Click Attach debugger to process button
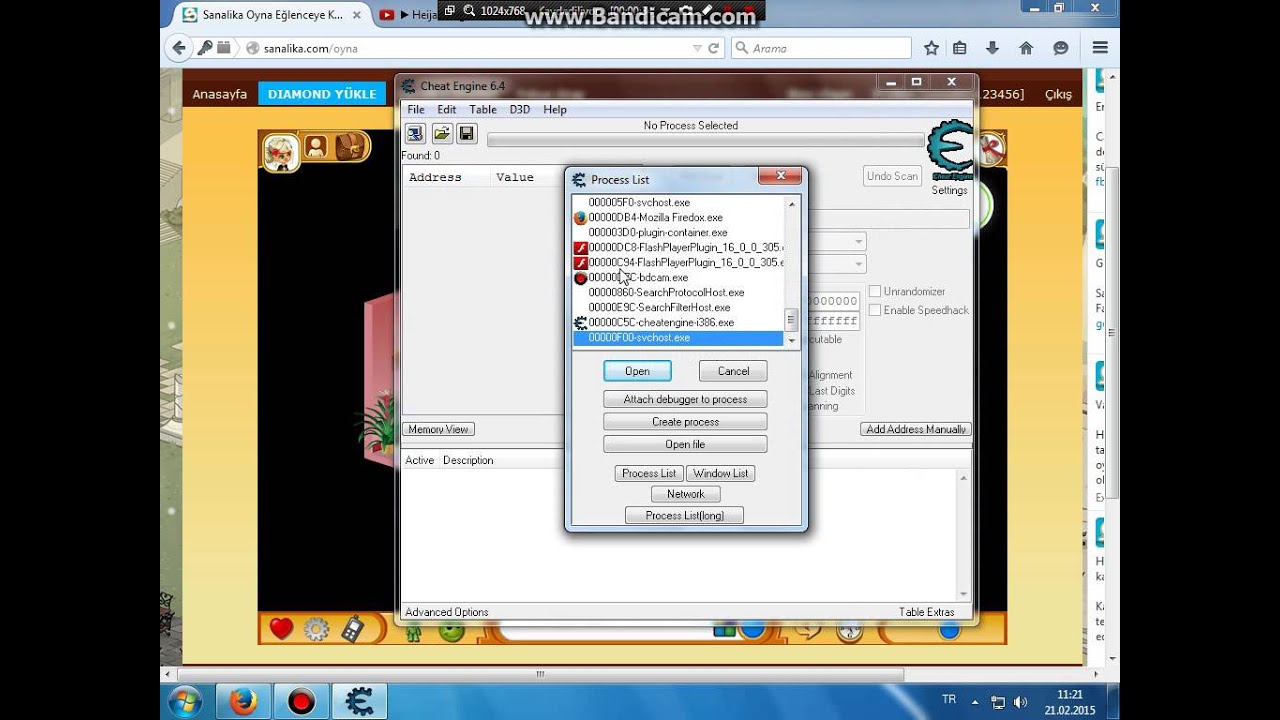The width and height of the screenshot is (1280, 720). (685, 399)
